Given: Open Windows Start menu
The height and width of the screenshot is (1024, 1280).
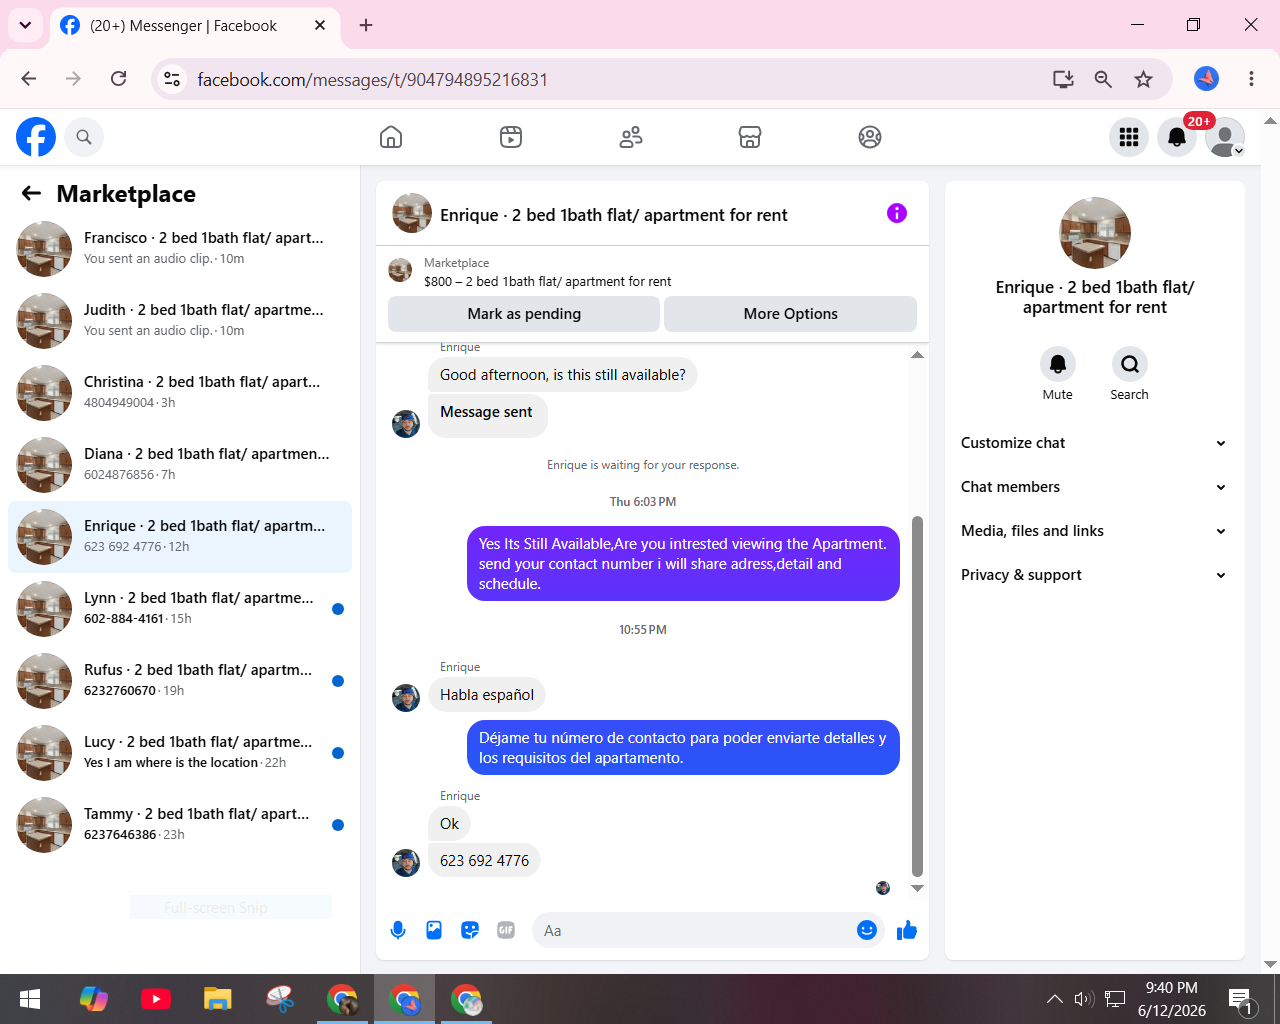Looking at the screenshot, I should tap(30, 999).
